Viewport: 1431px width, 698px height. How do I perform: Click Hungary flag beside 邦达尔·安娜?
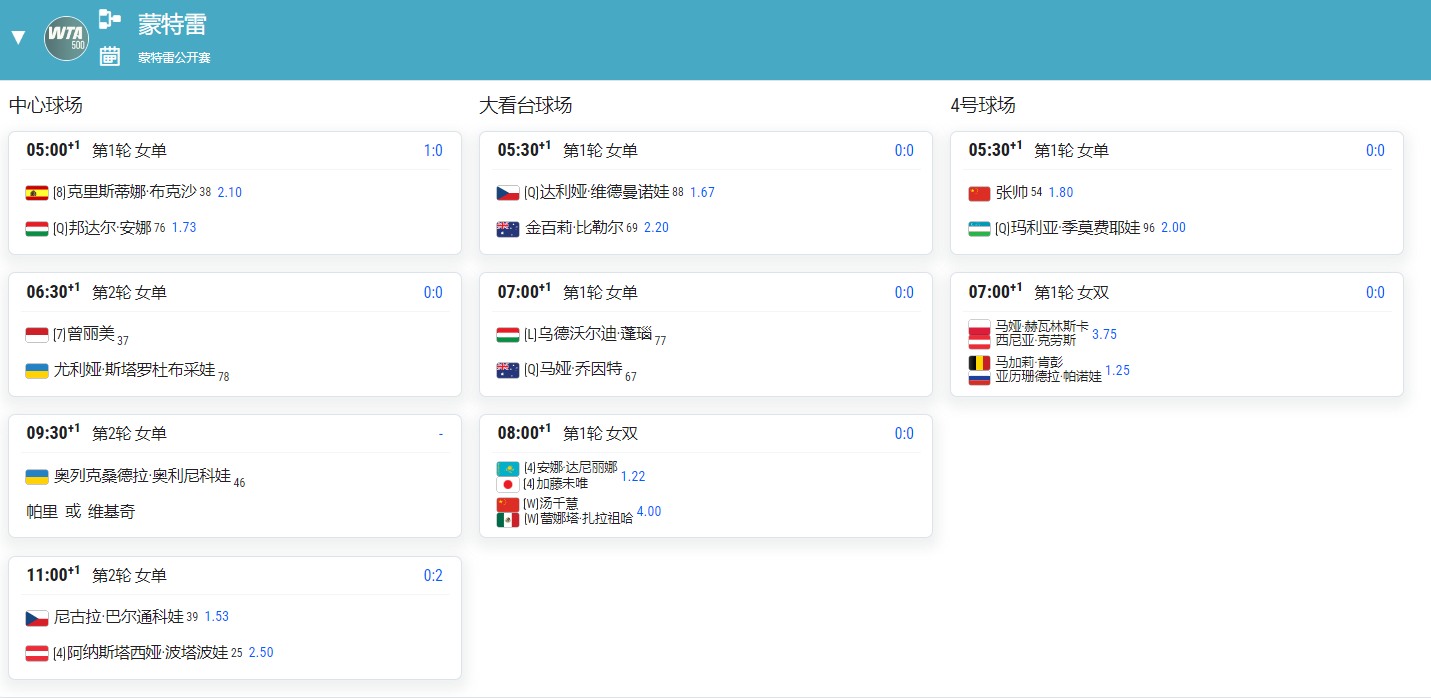[37, 228]
